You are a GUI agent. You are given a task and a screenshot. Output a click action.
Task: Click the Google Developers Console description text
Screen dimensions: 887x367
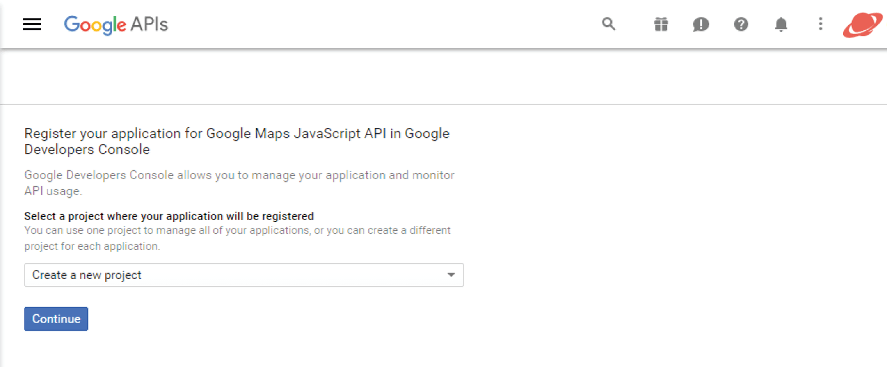coord(239,183)
